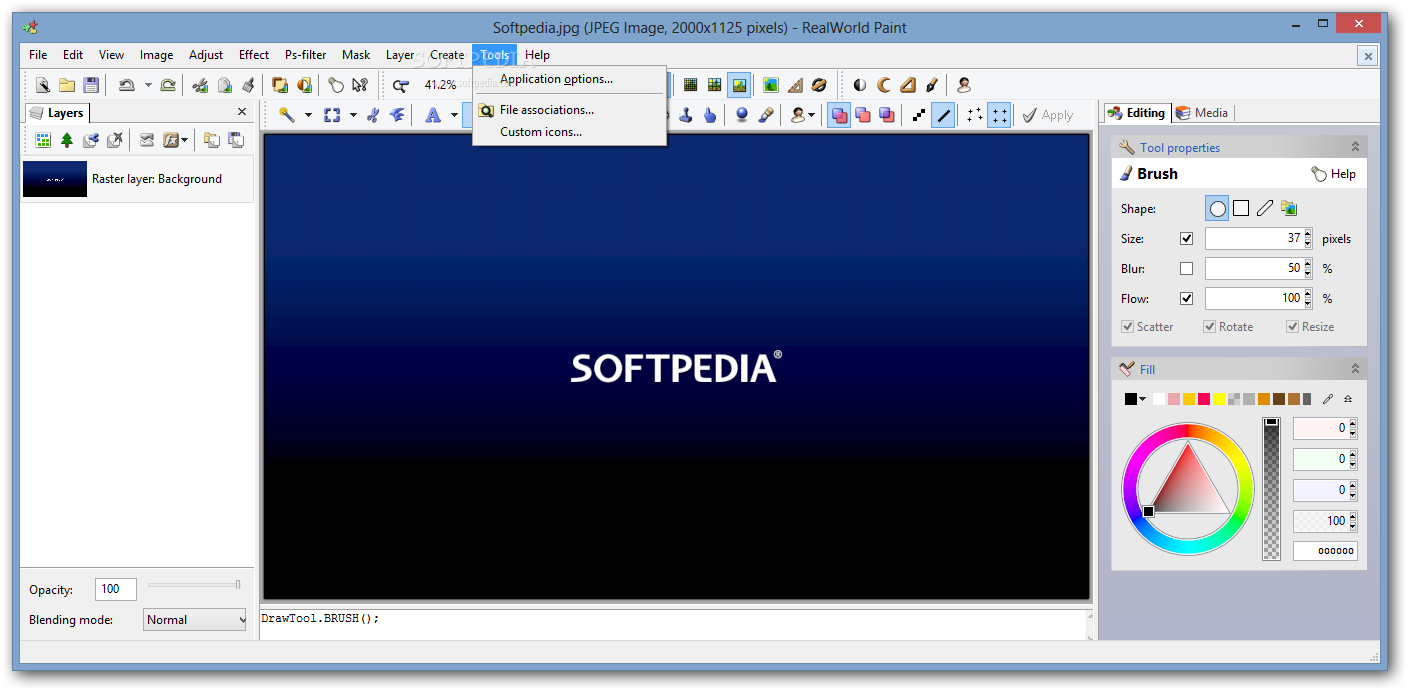Viewport: 1408px width, 691px height.
Task: Undo the last action with the undo arrow
Action: [126, 85]
